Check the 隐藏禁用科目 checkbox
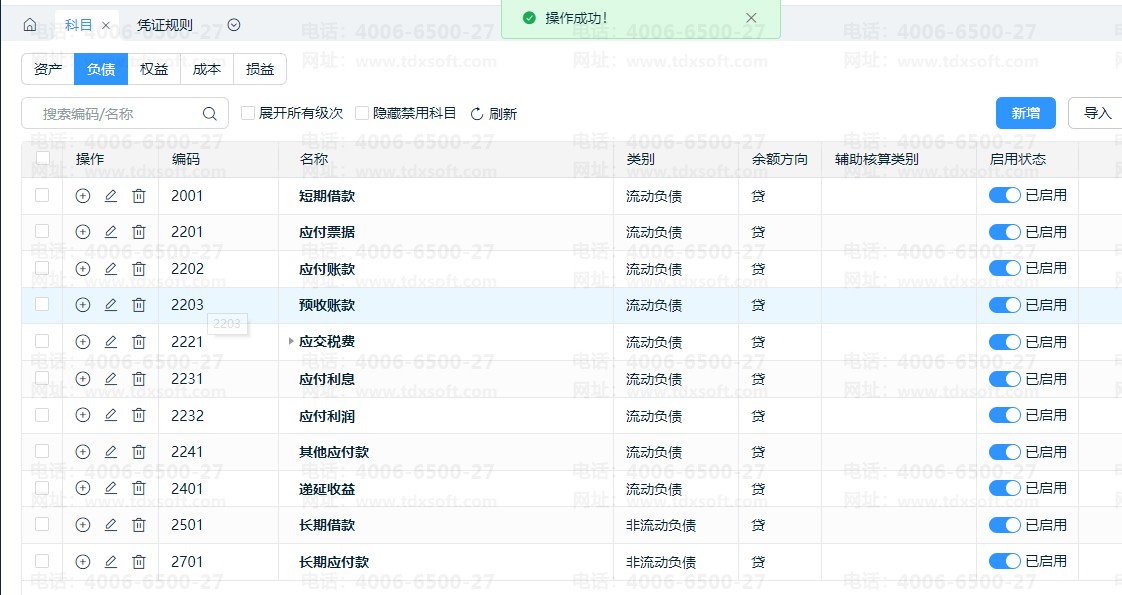Viewport: 1122px width, 595px height. pyautogui.click(x=362, y=114)
